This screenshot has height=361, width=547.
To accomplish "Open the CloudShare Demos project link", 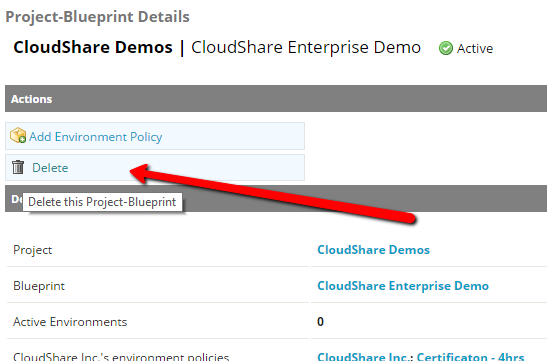I will pos(373,250).
